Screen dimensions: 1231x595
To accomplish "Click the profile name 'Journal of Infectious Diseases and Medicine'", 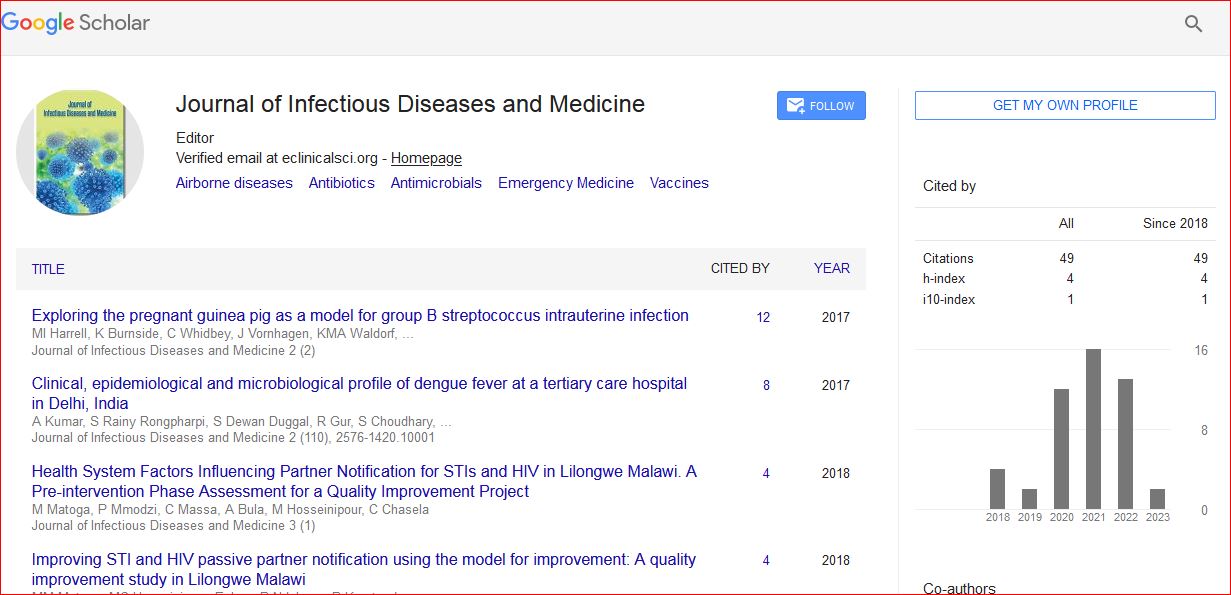I will pos(410,104).
